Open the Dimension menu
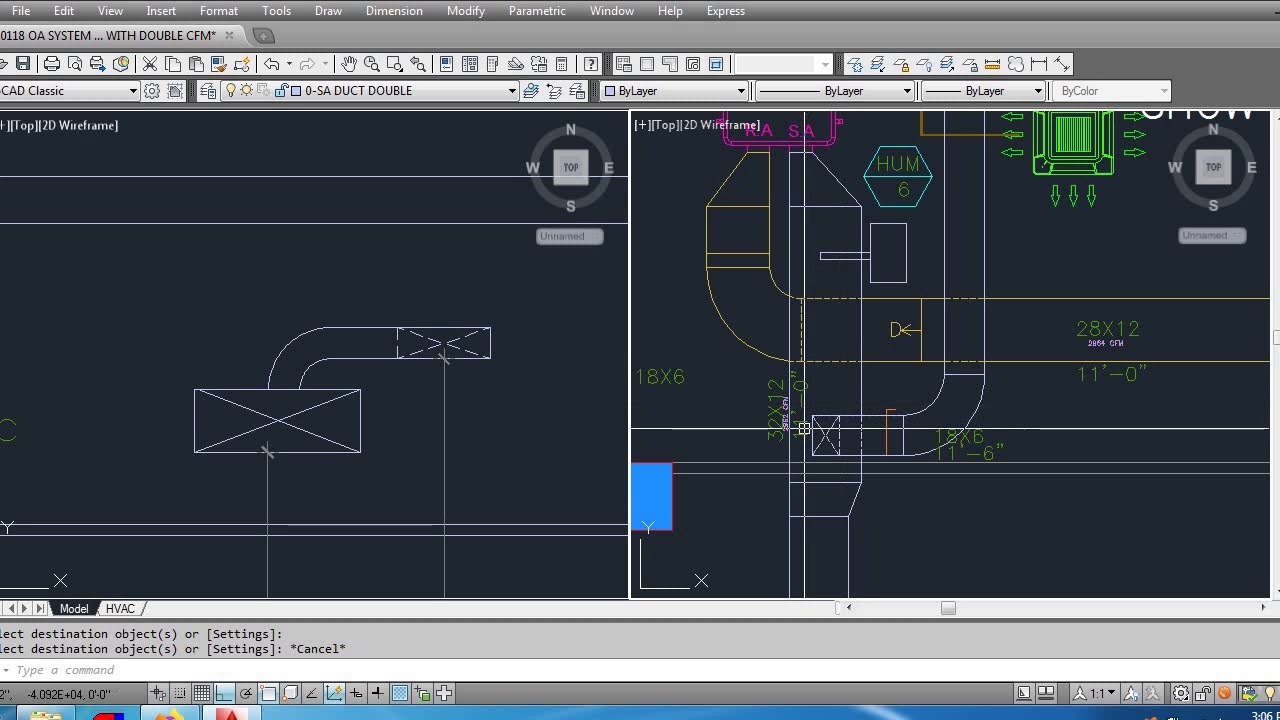 [x=394, y=11]
